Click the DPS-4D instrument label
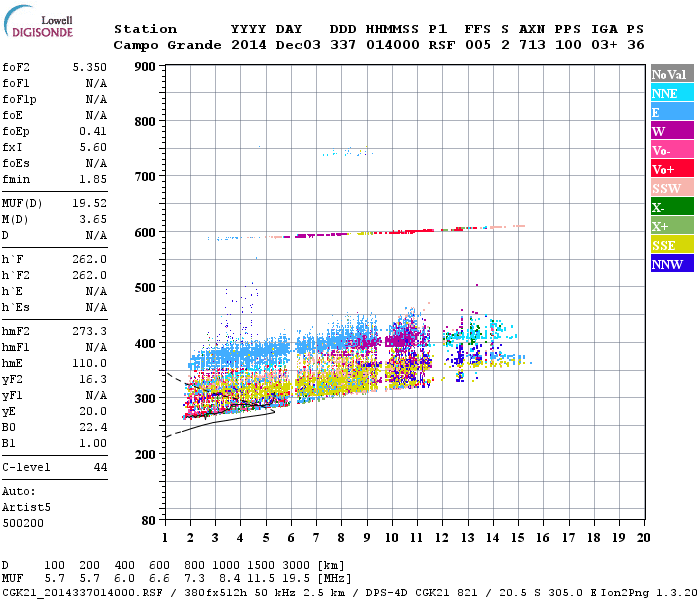Image resolution: width=700 pixels, height=600 pixels. (387, 592)
